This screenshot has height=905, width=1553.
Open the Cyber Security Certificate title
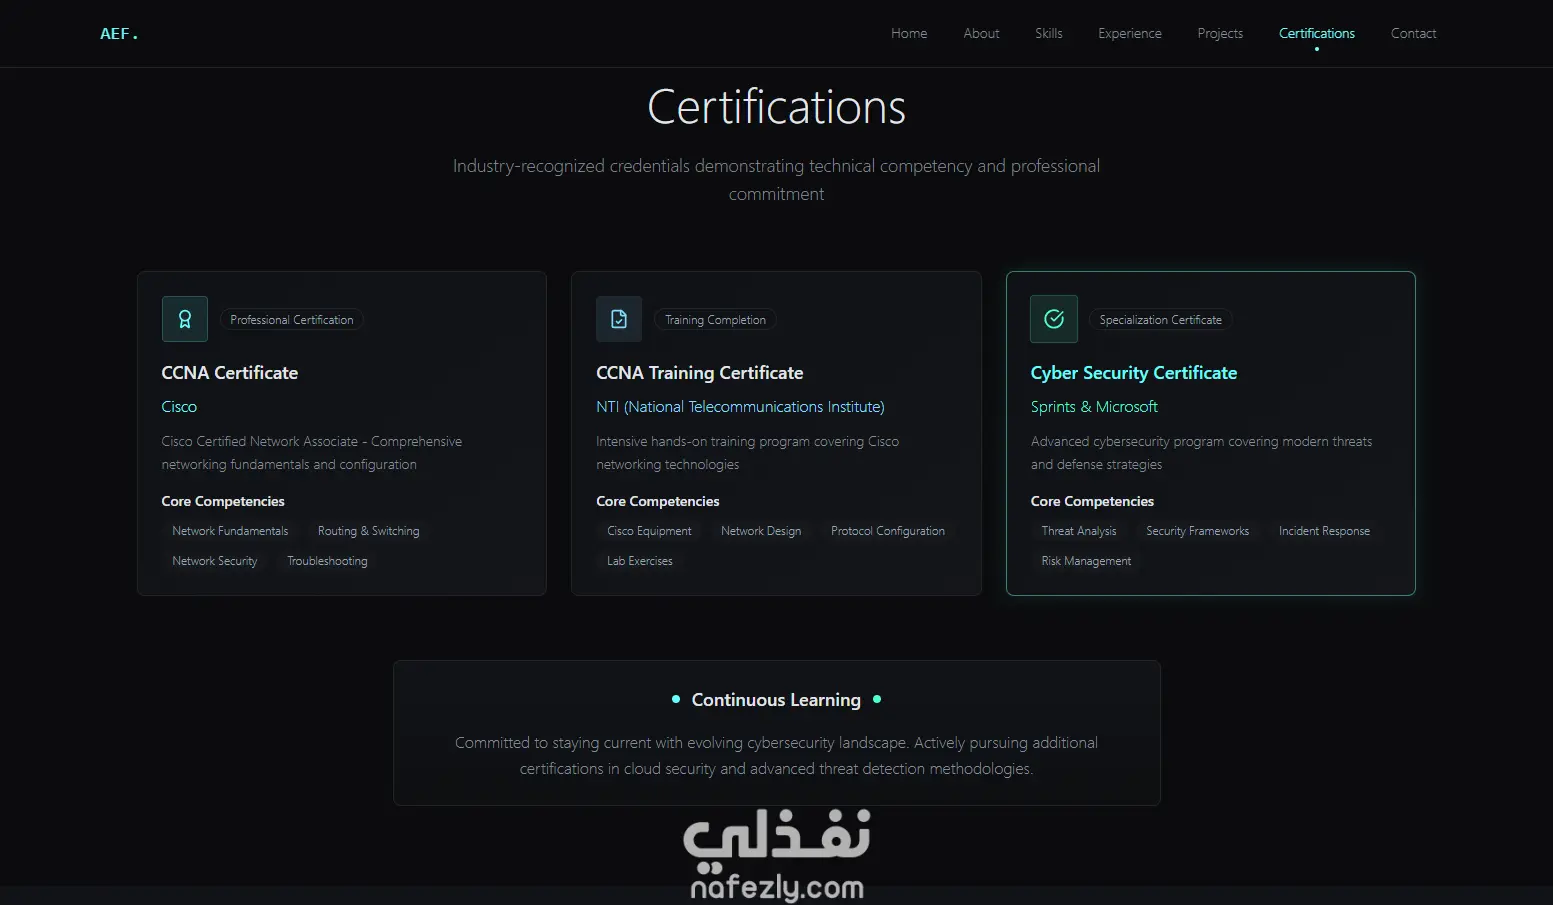click(1134, 373)
